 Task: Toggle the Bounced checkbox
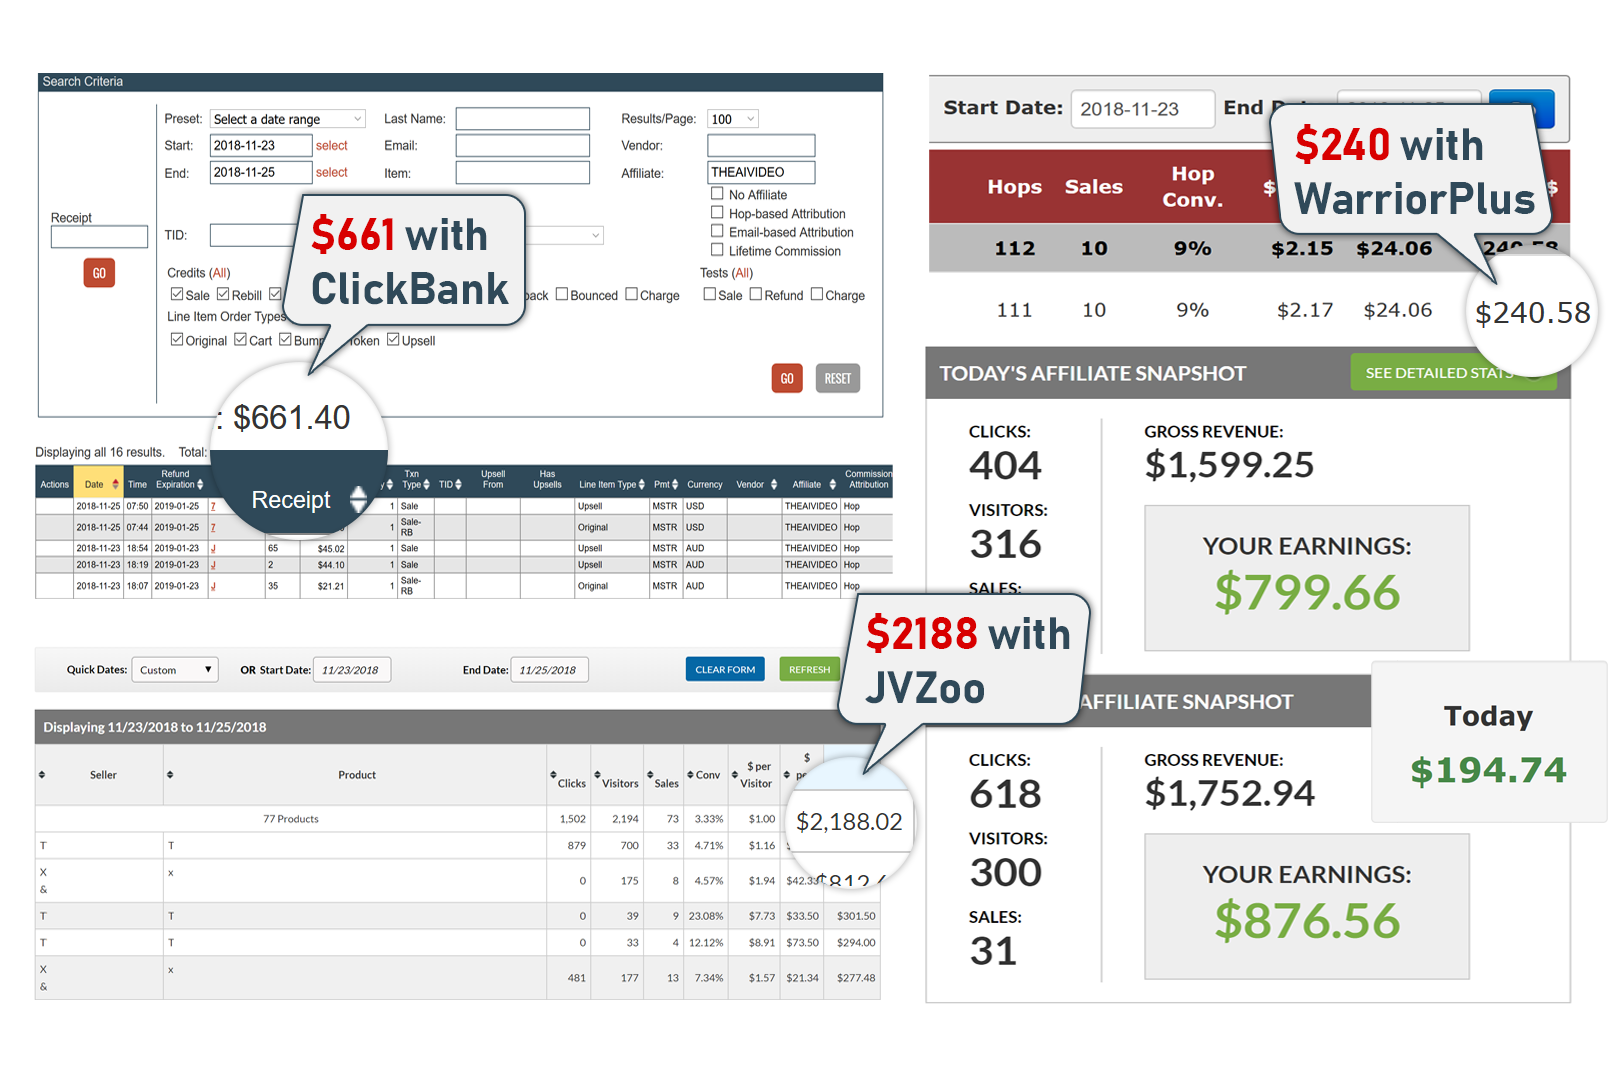click(x=562, y=294)
